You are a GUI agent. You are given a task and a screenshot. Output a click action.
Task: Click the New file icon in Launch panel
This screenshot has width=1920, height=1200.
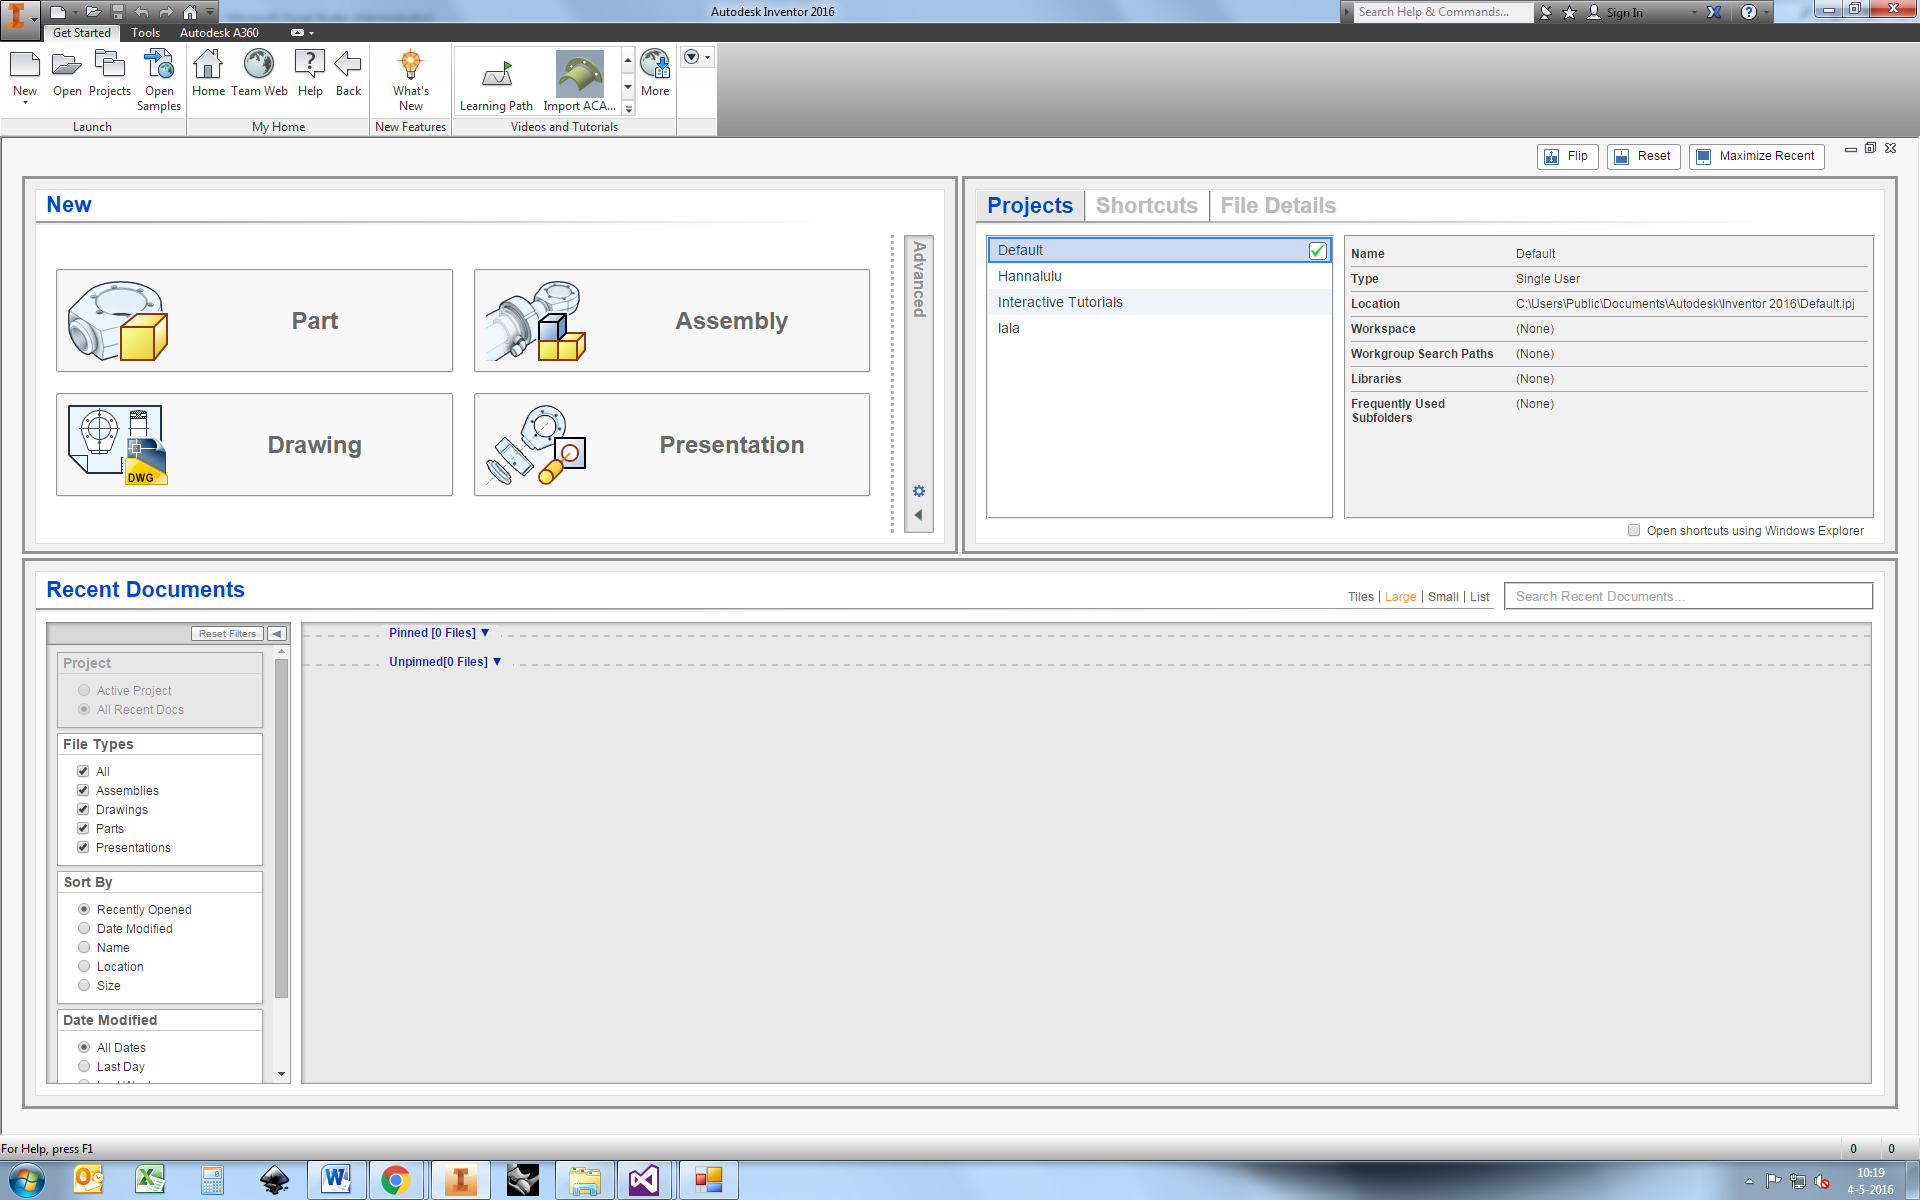25,66
